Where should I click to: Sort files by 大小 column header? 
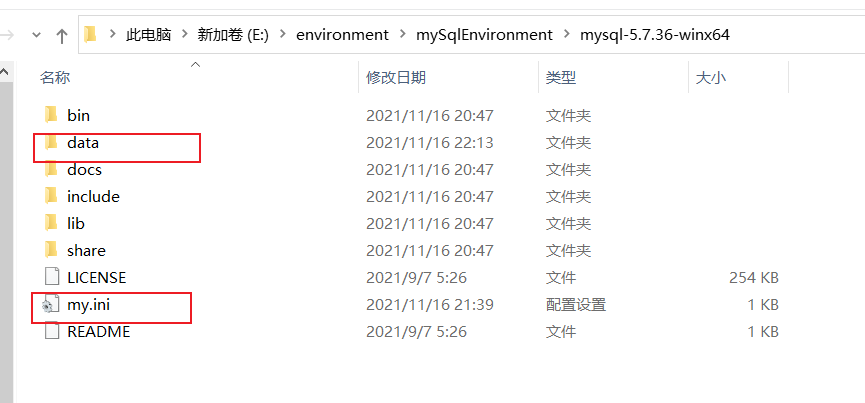click(x=710, y=77)
